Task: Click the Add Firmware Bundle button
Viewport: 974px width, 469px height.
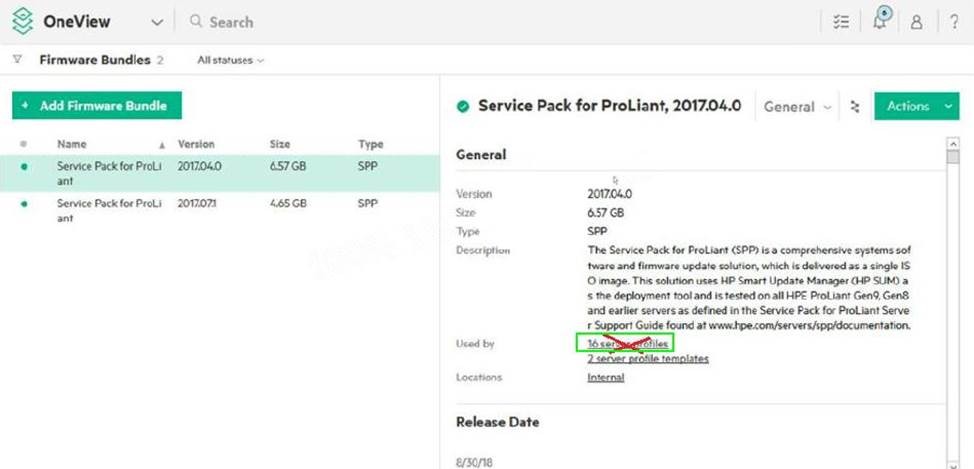Action: (x=97, y=105)
